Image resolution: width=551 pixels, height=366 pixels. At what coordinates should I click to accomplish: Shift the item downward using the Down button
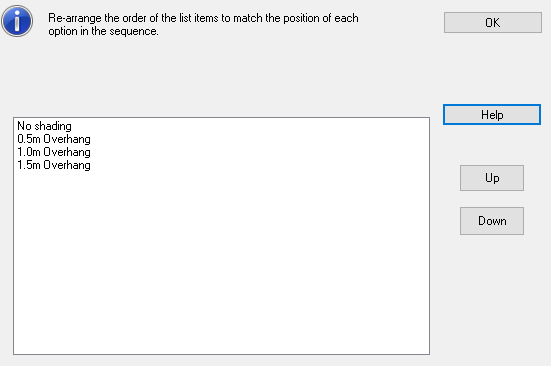[x=492, y=221]
